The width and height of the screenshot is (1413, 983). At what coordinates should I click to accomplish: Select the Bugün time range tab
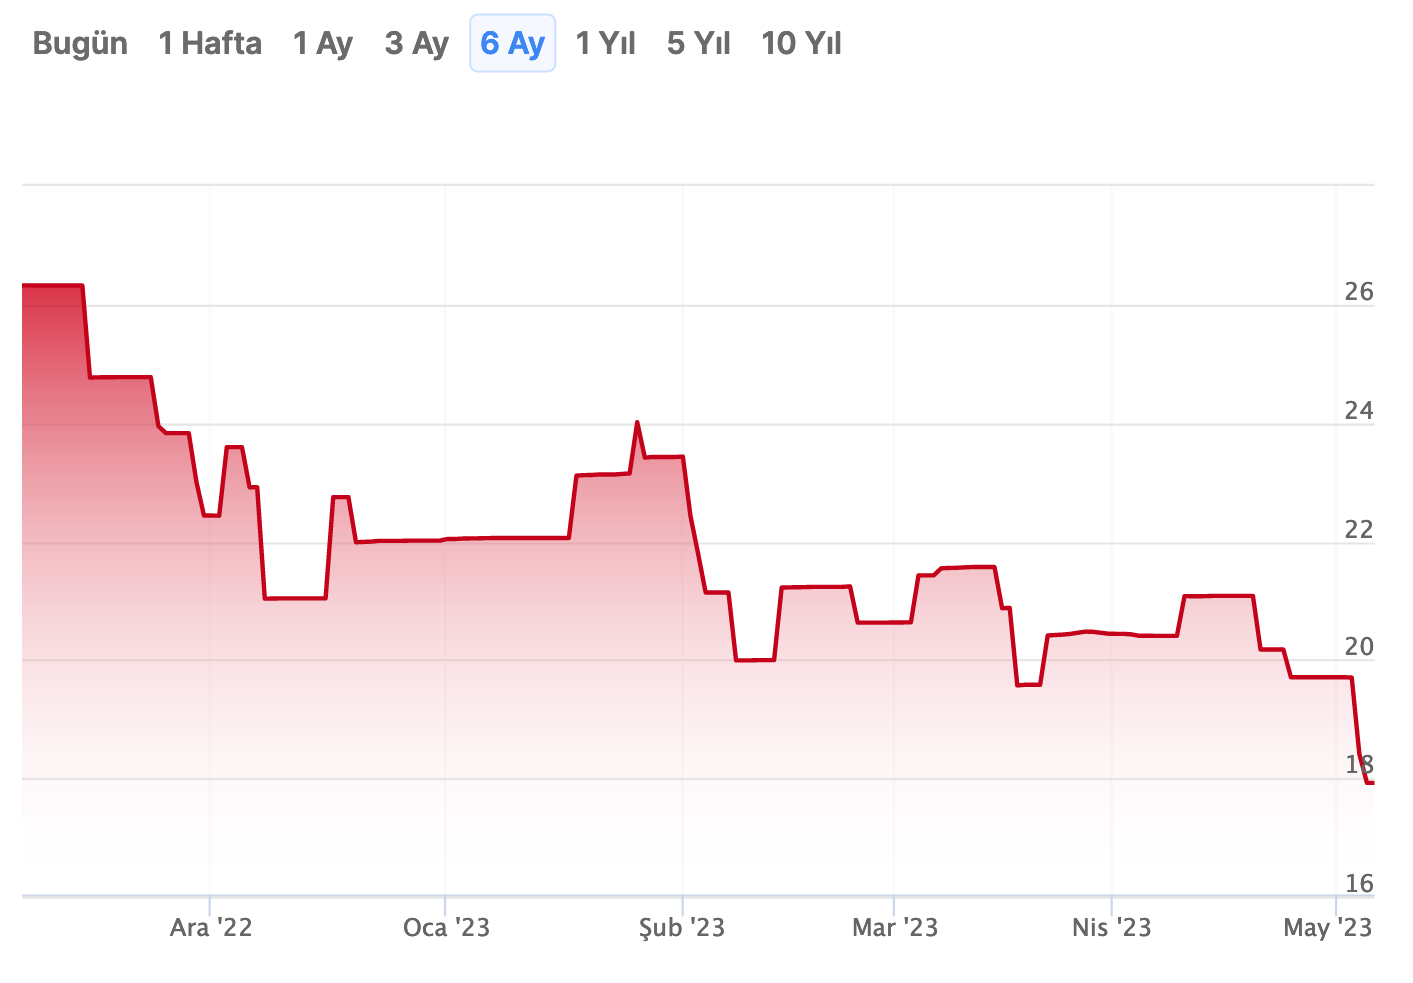pos(80,44)
